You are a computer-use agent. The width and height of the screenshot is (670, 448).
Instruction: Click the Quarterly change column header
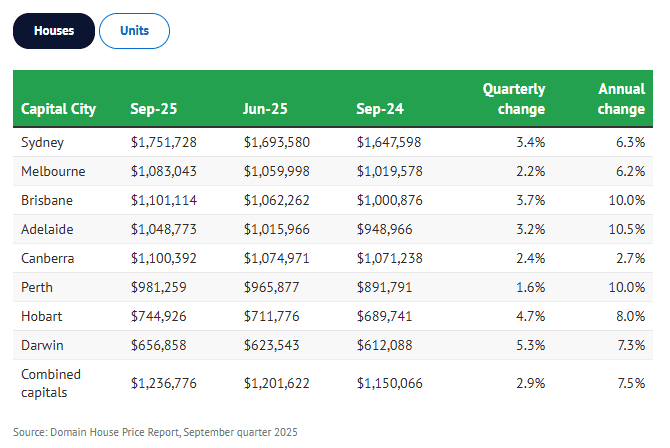514,99
